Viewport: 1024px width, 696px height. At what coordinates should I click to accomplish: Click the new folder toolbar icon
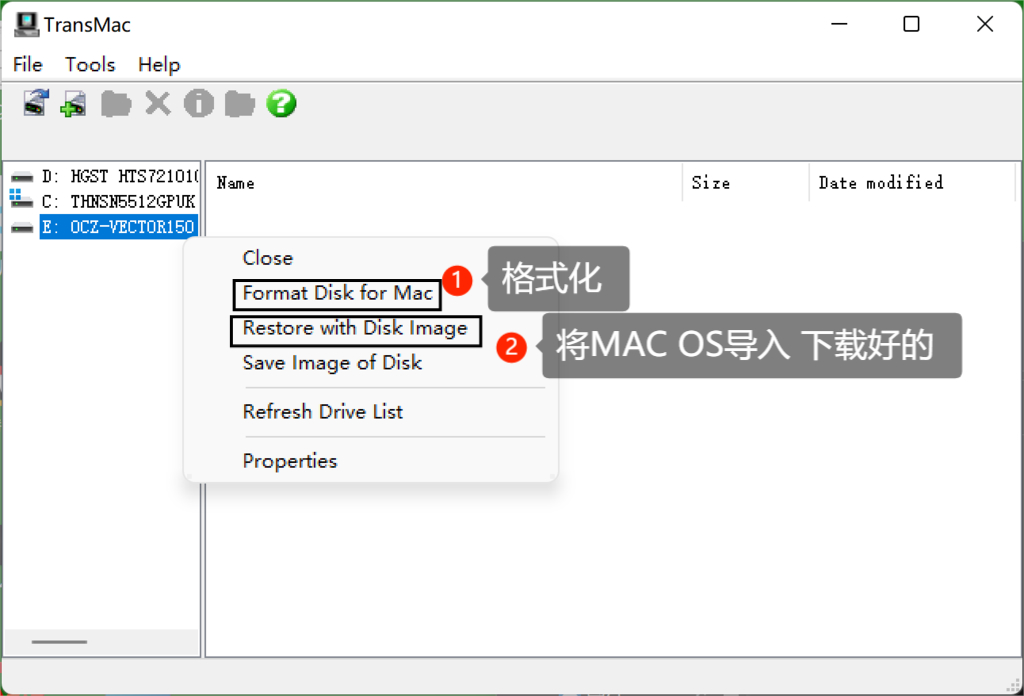[x=240, y=104]
